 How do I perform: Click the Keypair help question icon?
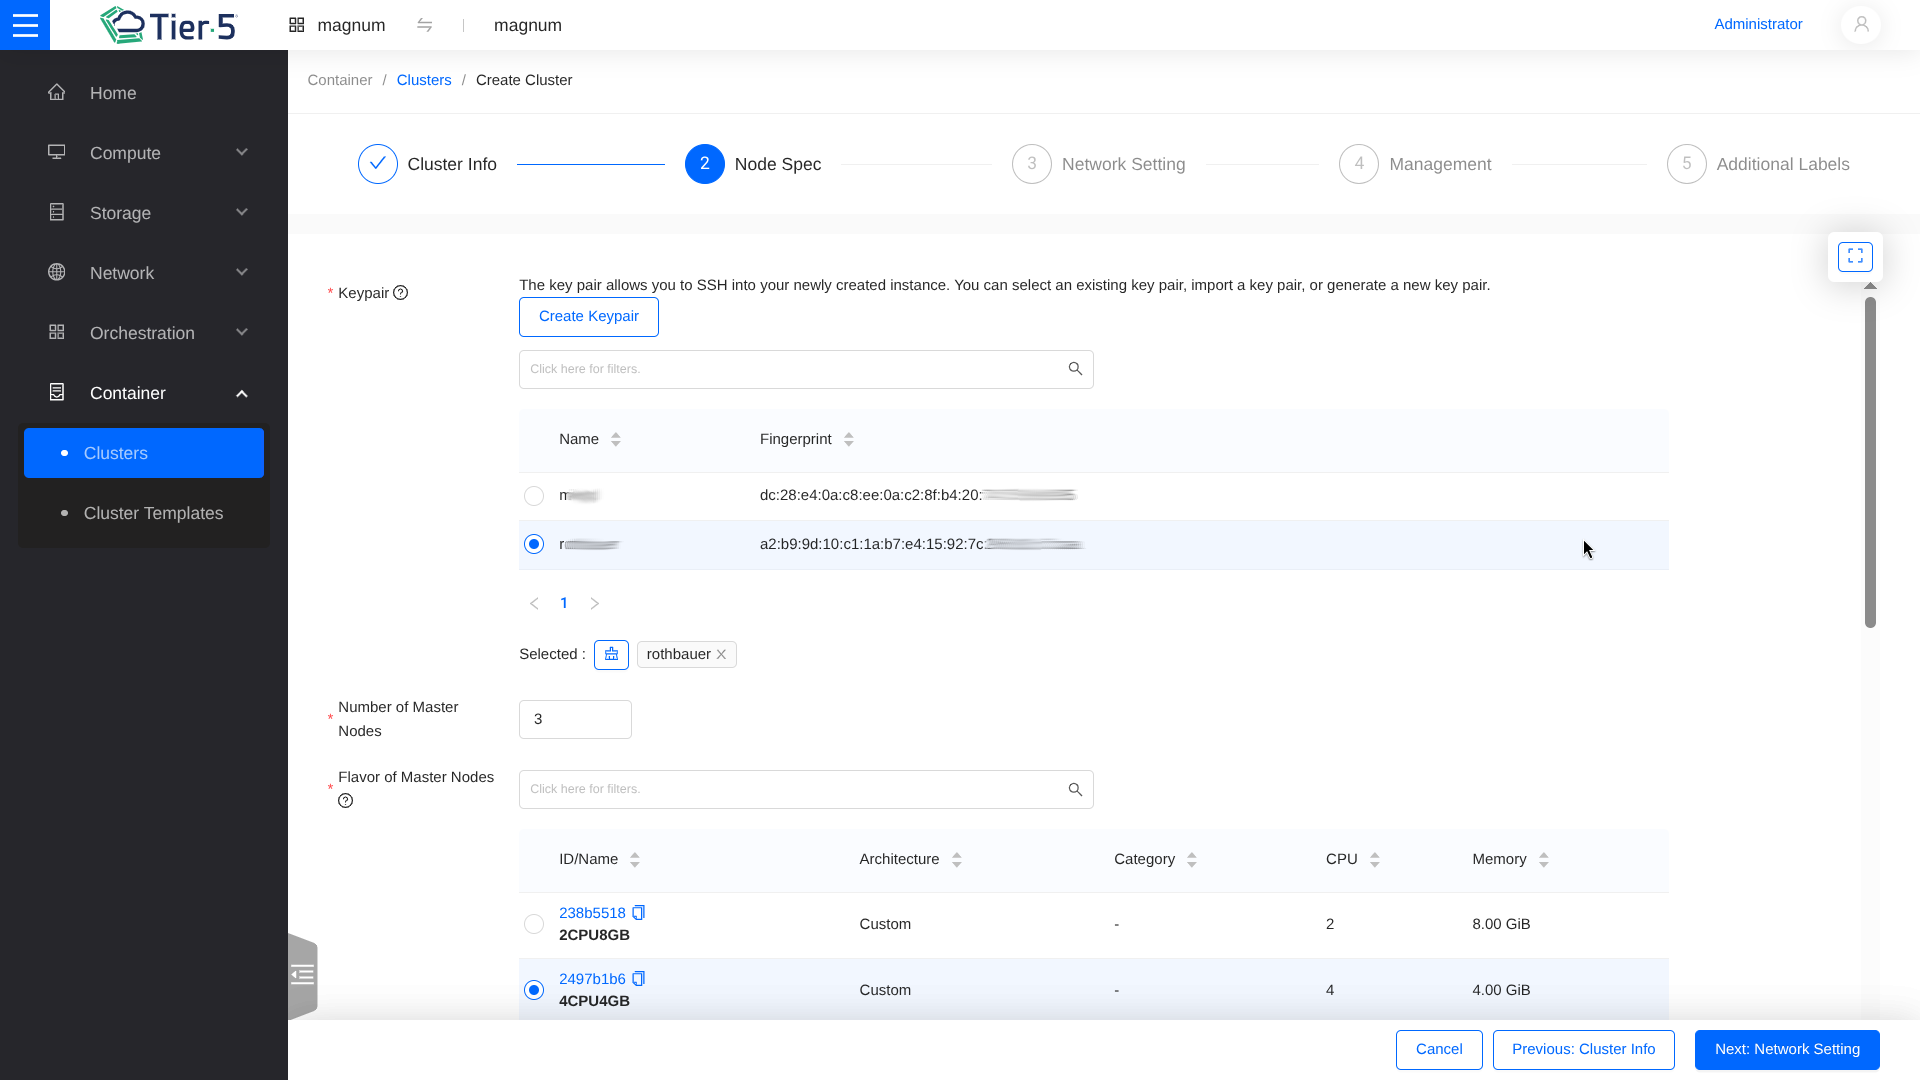point(401,293)
